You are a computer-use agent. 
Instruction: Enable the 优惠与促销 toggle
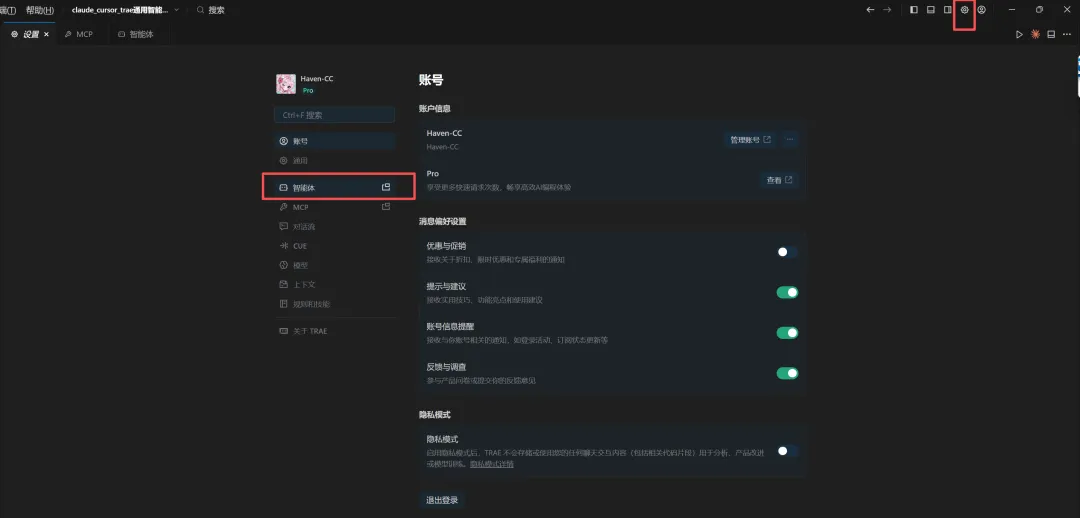pos(787,252)
